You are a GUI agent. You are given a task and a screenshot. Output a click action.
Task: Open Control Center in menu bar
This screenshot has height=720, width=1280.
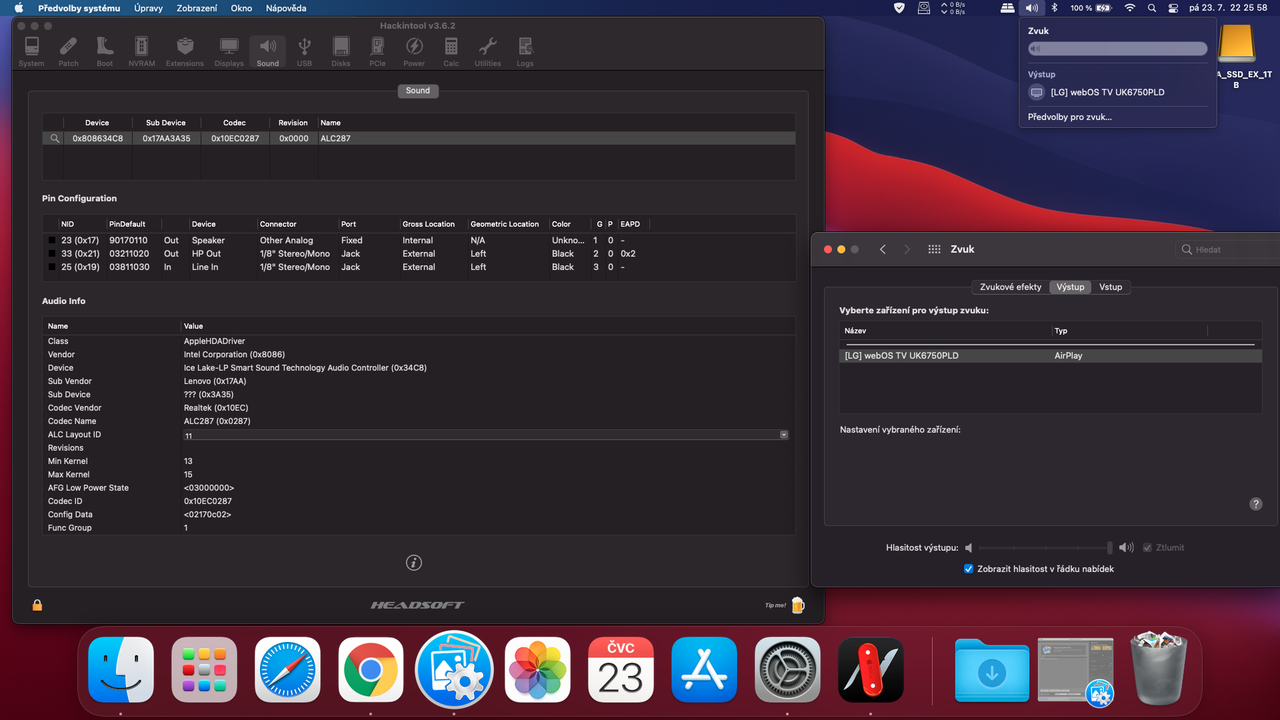pos(1173,8)
